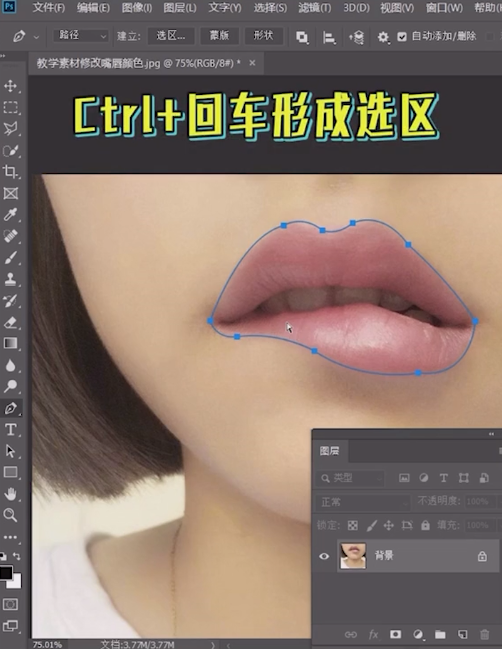The height and width of the screenshot is (649, 502).
Task: Open the 选择(S) menu
Action: click(270, 8)
